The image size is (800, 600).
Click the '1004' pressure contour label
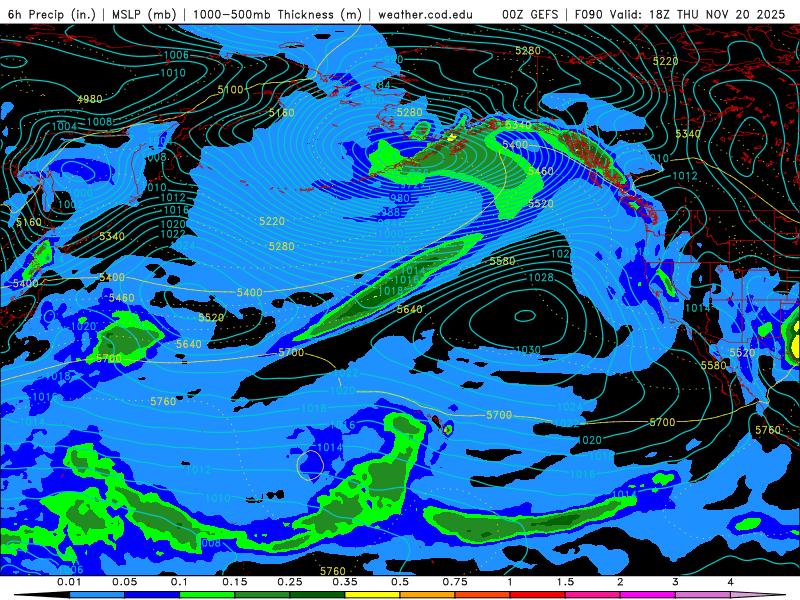coord(64,126)
